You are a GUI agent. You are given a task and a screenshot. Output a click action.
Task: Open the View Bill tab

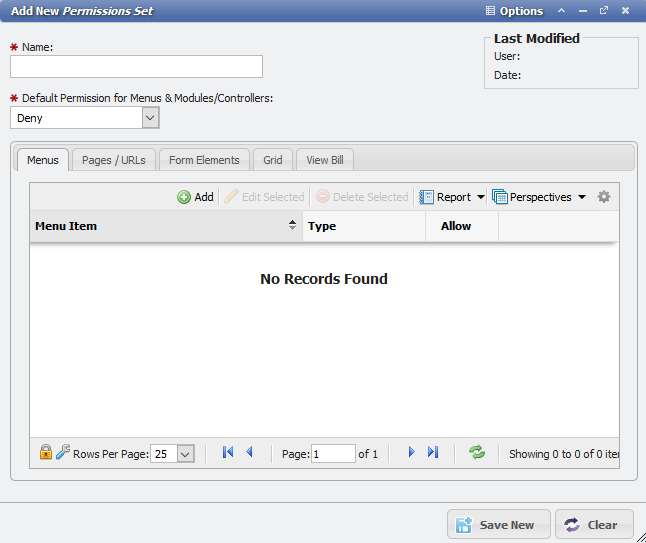pos(324,160)
